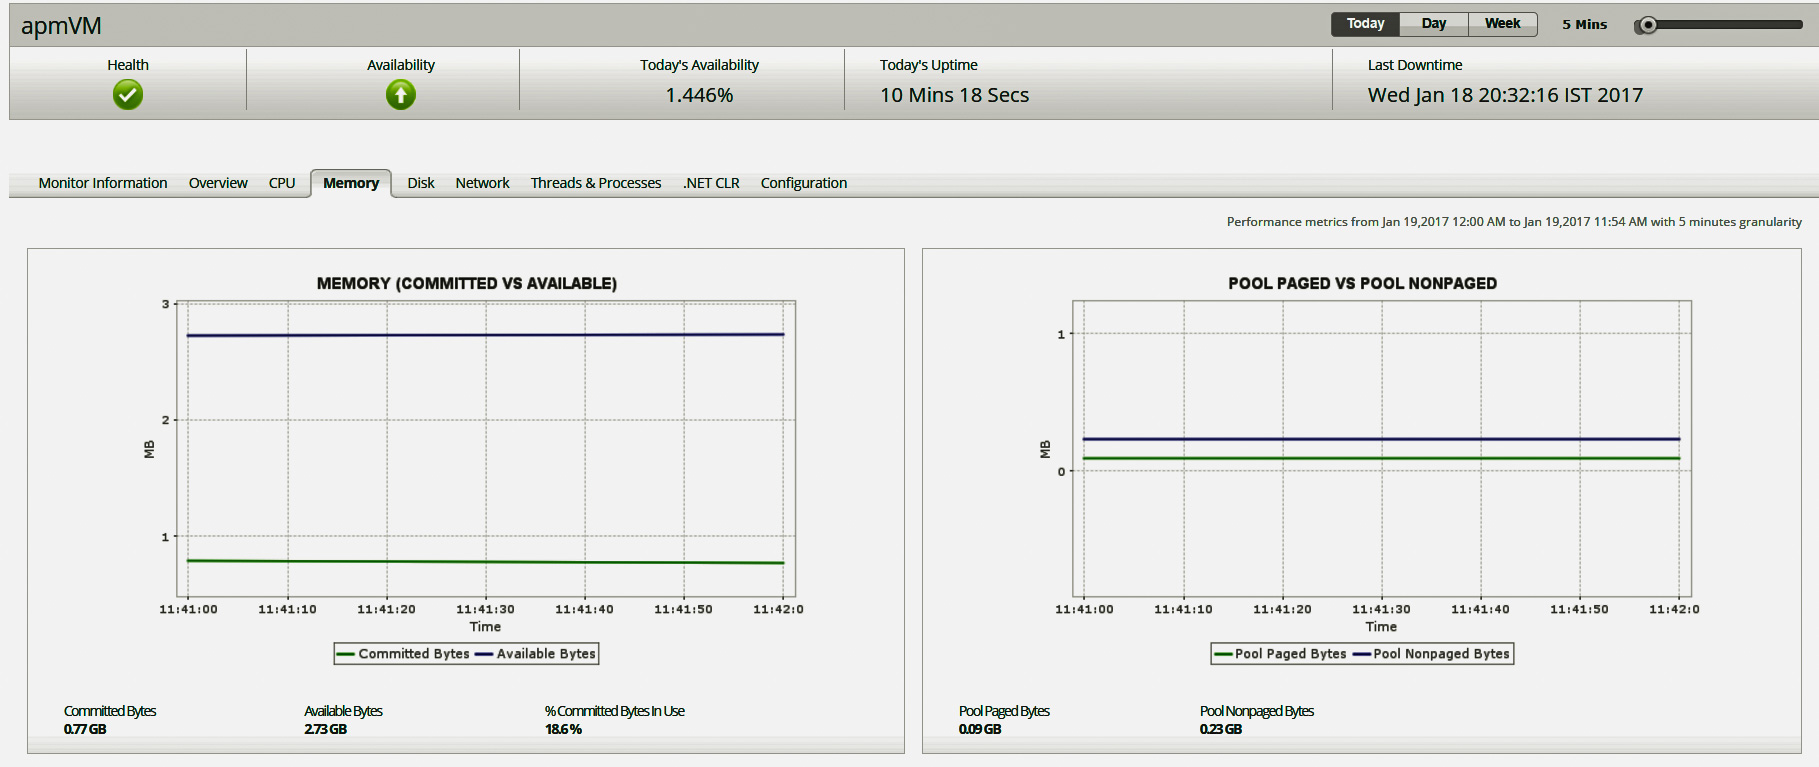Viewport: 1819px width, 767px height.
Task: Switch to the .NET CLR tab
Action: click(711, 183)
